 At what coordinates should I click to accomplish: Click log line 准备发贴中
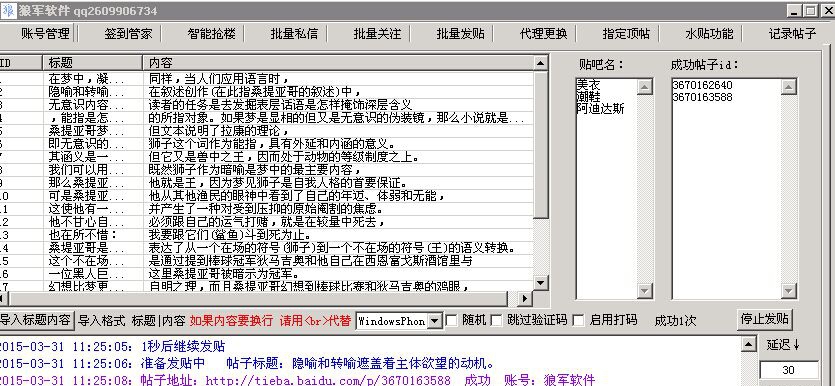173,364
